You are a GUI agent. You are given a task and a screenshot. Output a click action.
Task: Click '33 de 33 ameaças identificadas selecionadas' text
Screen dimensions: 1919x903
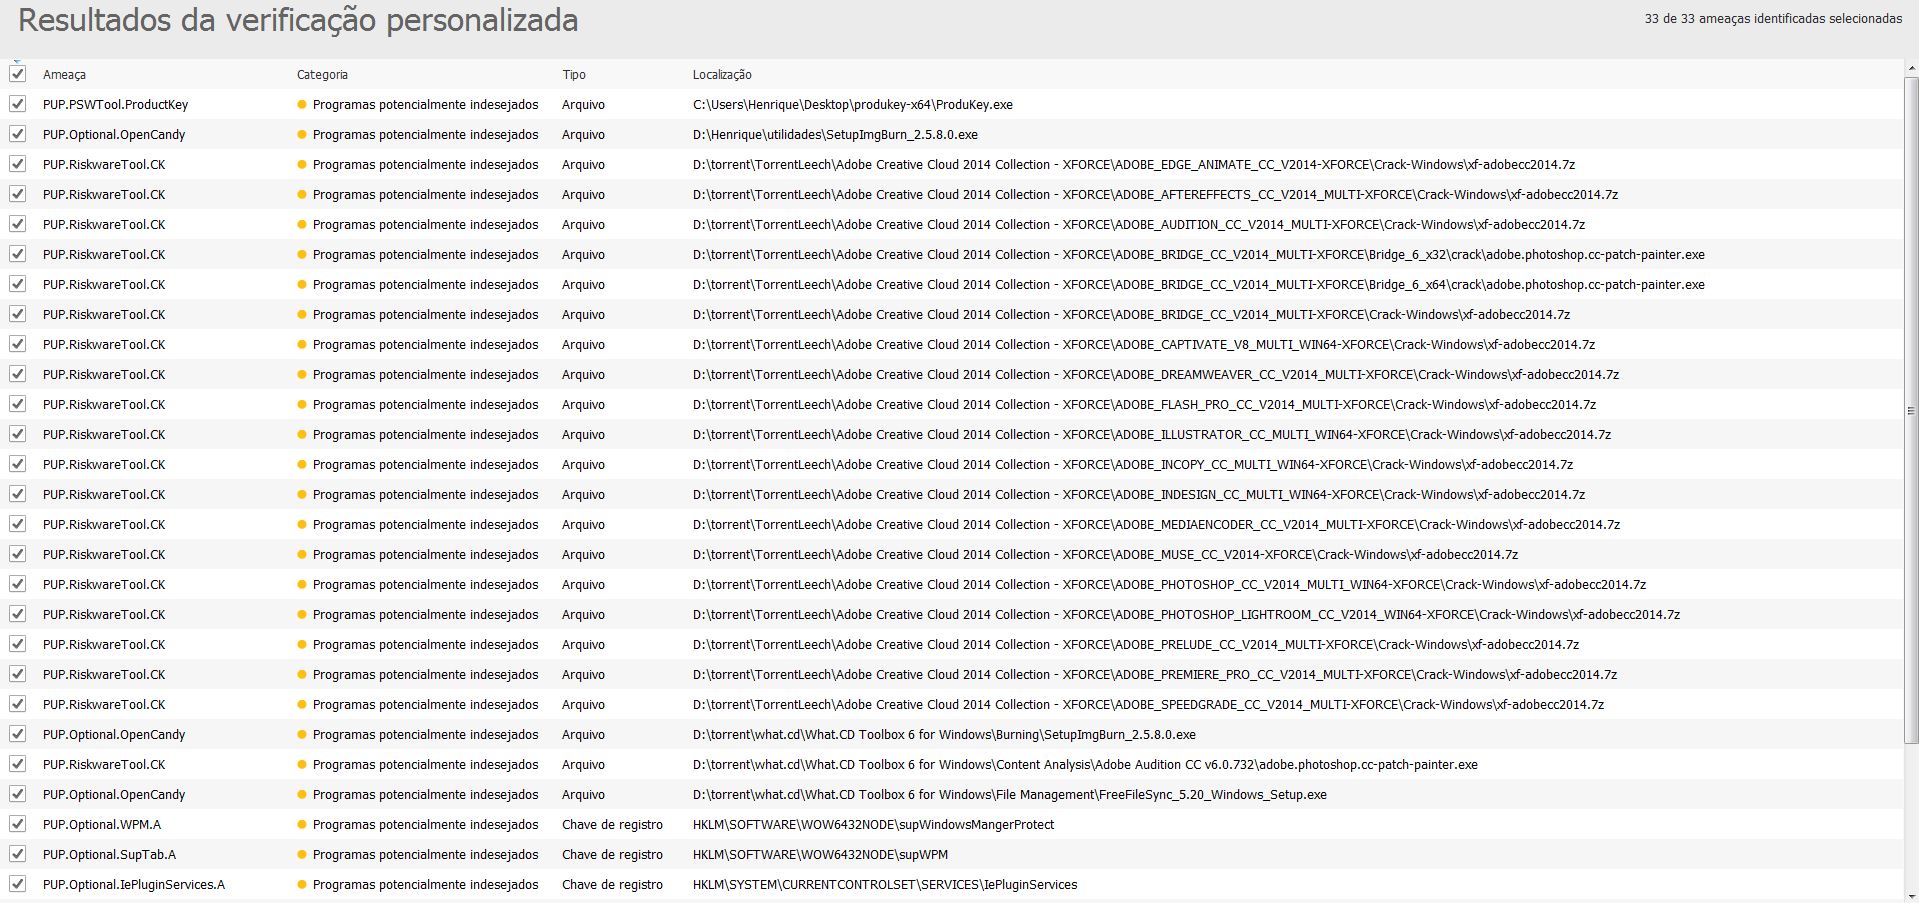click(1773, 19)
